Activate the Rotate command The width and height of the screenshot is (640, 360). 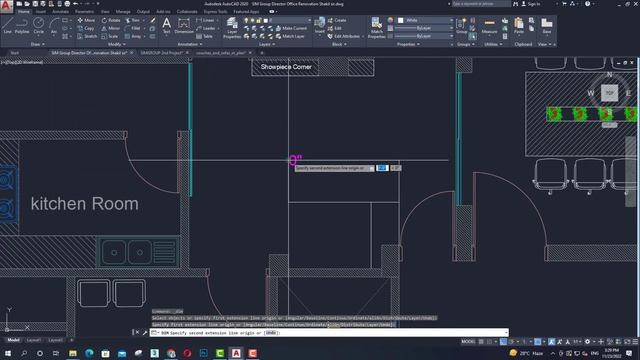coord(111,20)
